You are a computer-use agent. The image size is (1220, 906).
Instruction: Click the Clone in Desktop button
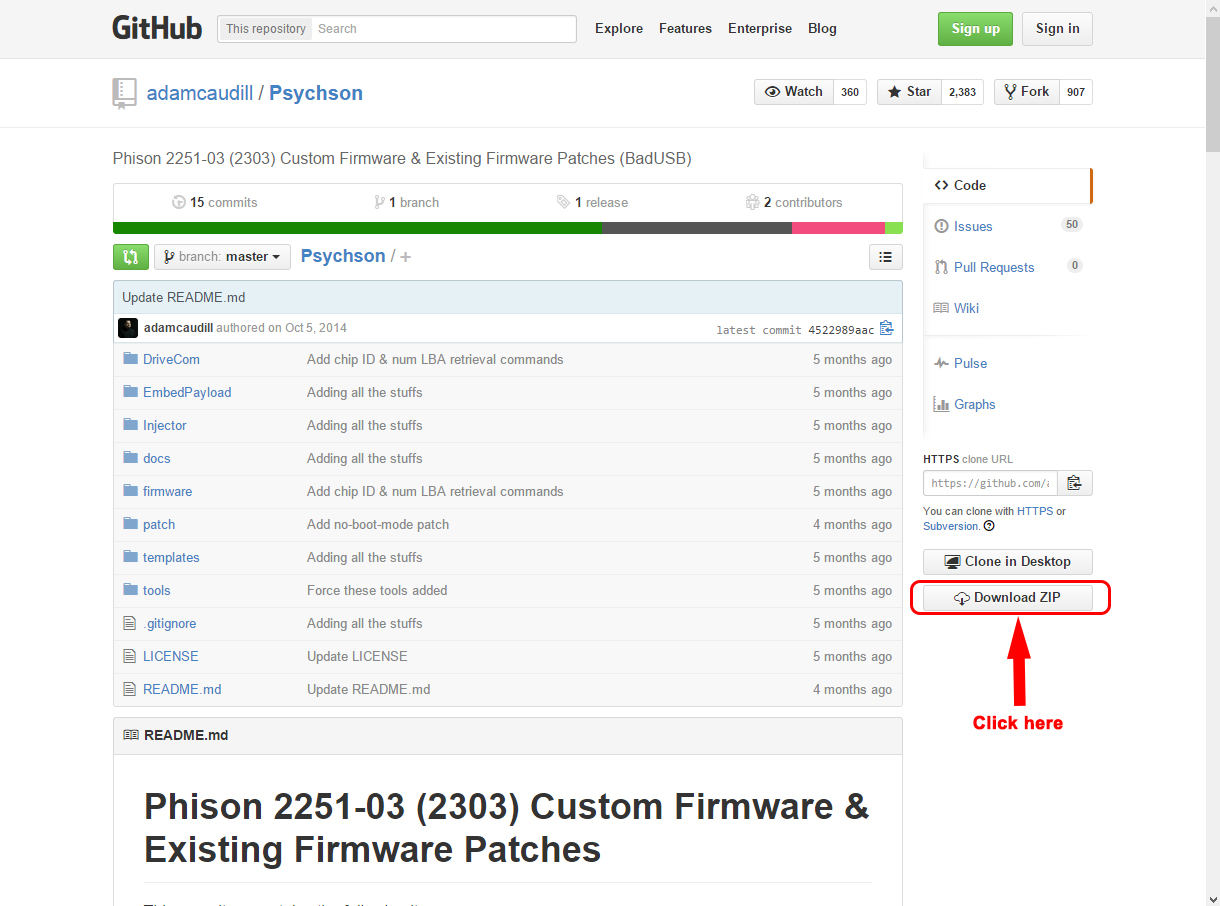pyautogui.click(x=1008, y=562)
